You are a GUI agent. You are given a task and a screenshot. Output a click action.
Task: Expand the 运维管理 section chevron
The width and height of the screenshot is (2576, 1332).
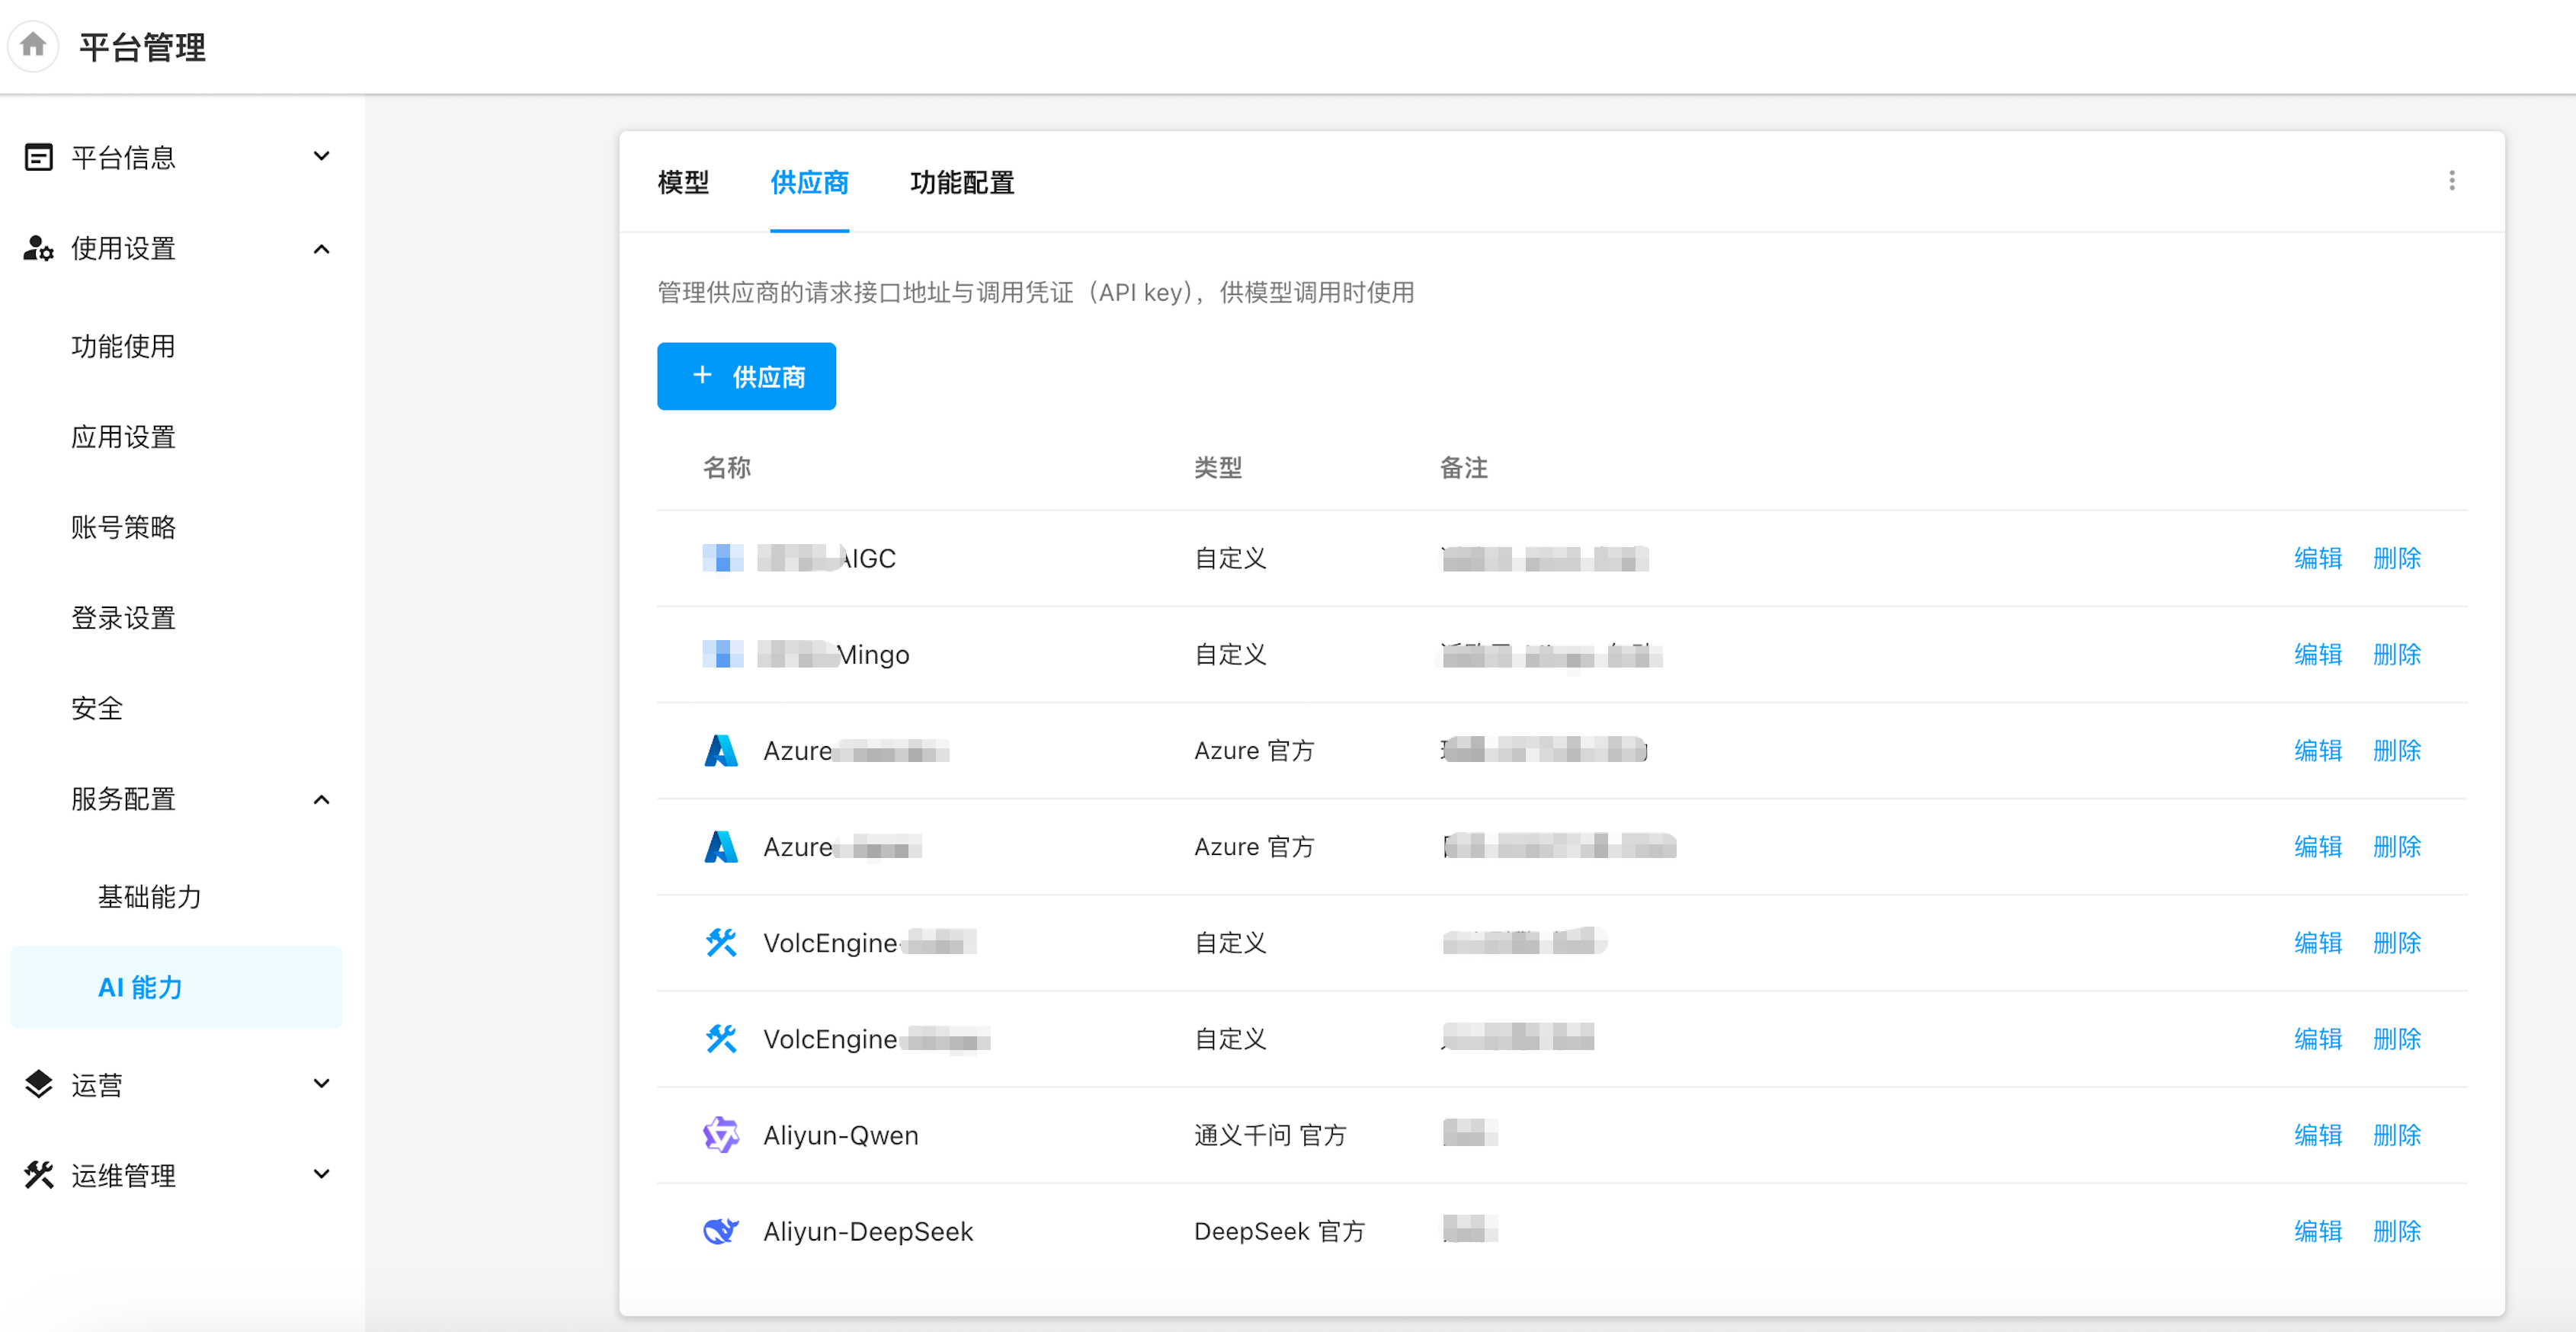[x=321, y=1174]
